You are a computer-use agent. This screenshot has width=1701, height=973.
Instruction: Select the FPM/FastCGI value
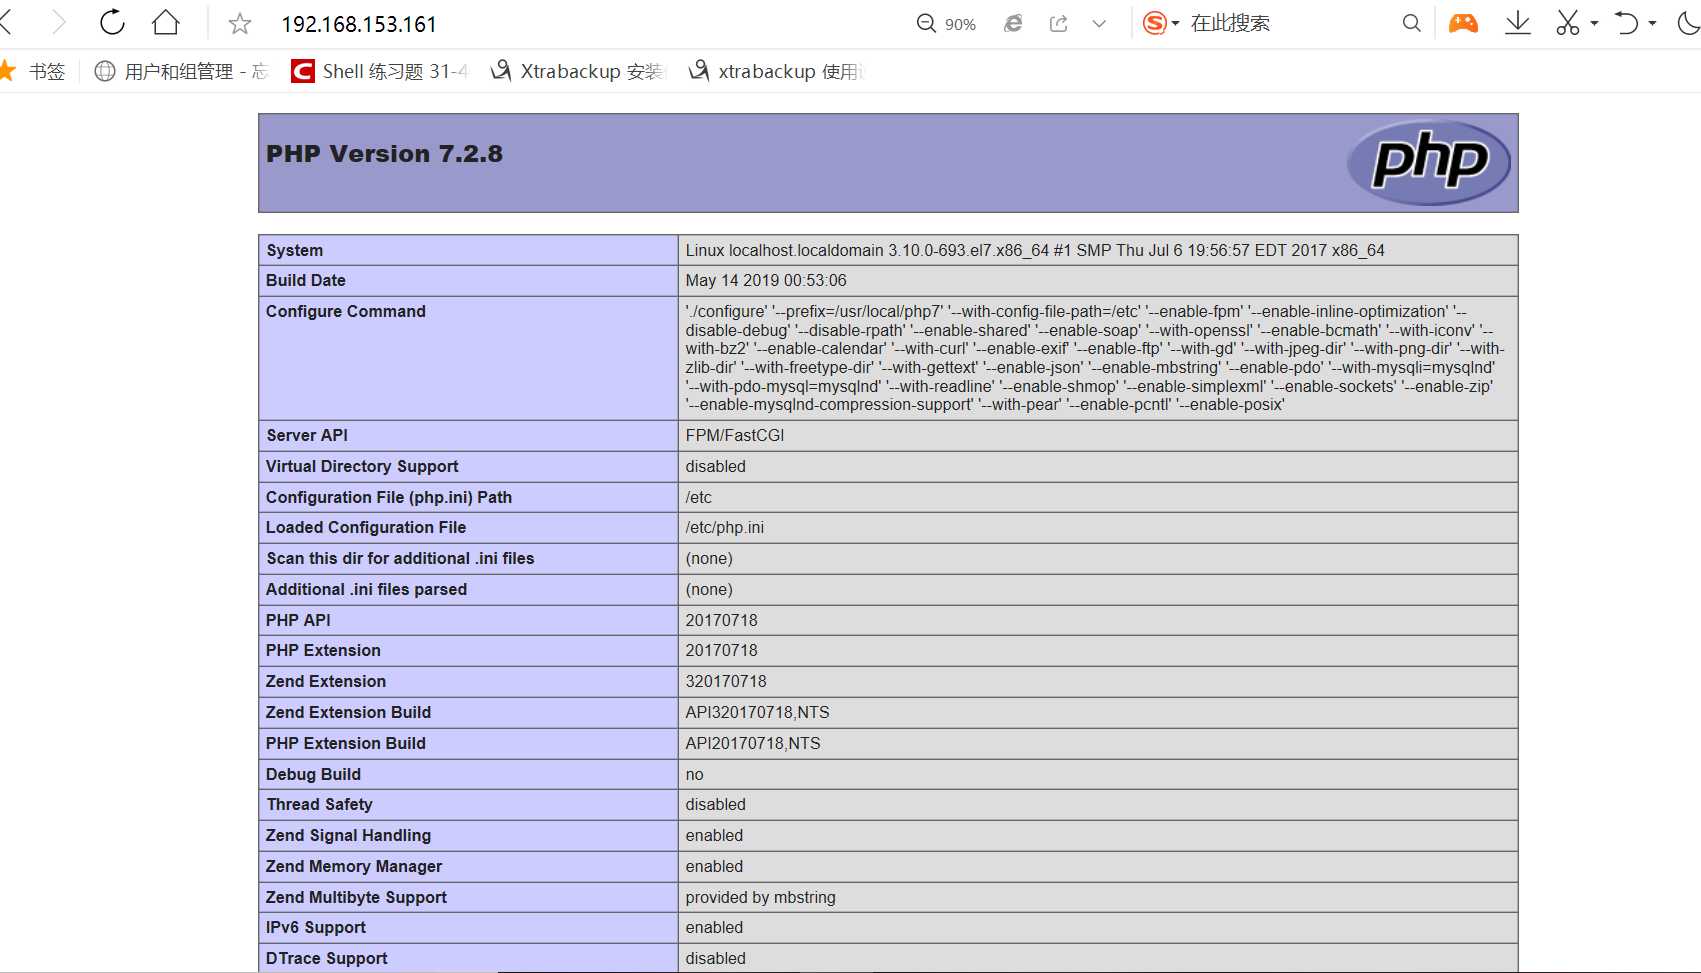[735, 435]
